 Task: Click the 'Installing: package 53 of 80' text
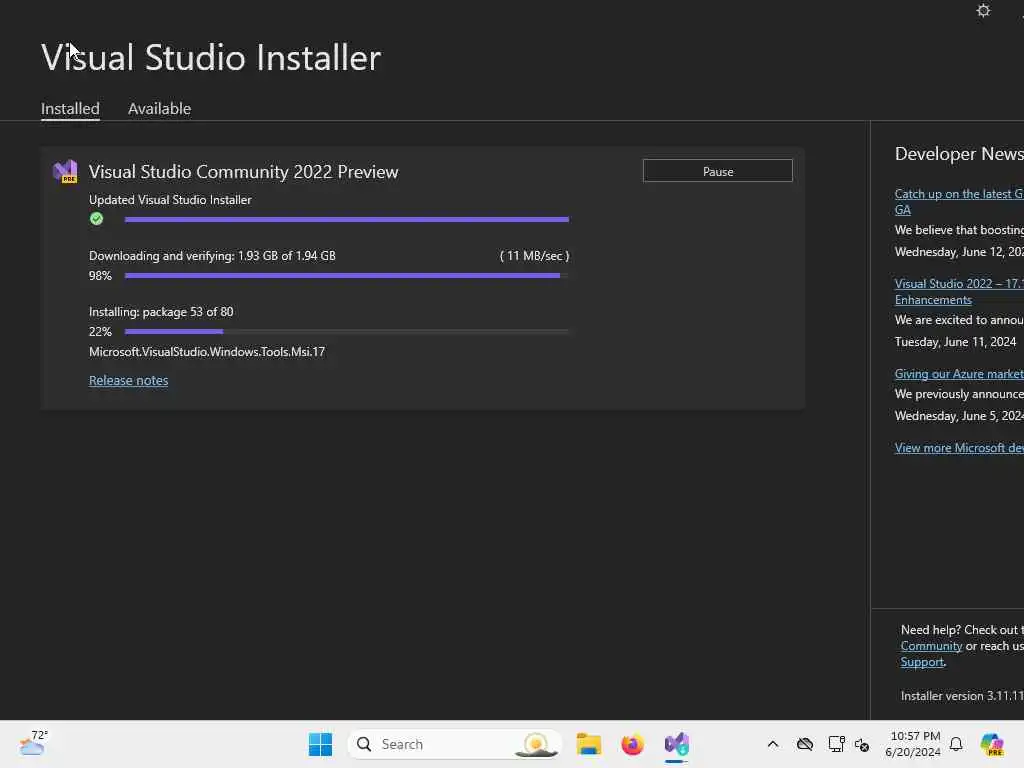click(161, 312)
